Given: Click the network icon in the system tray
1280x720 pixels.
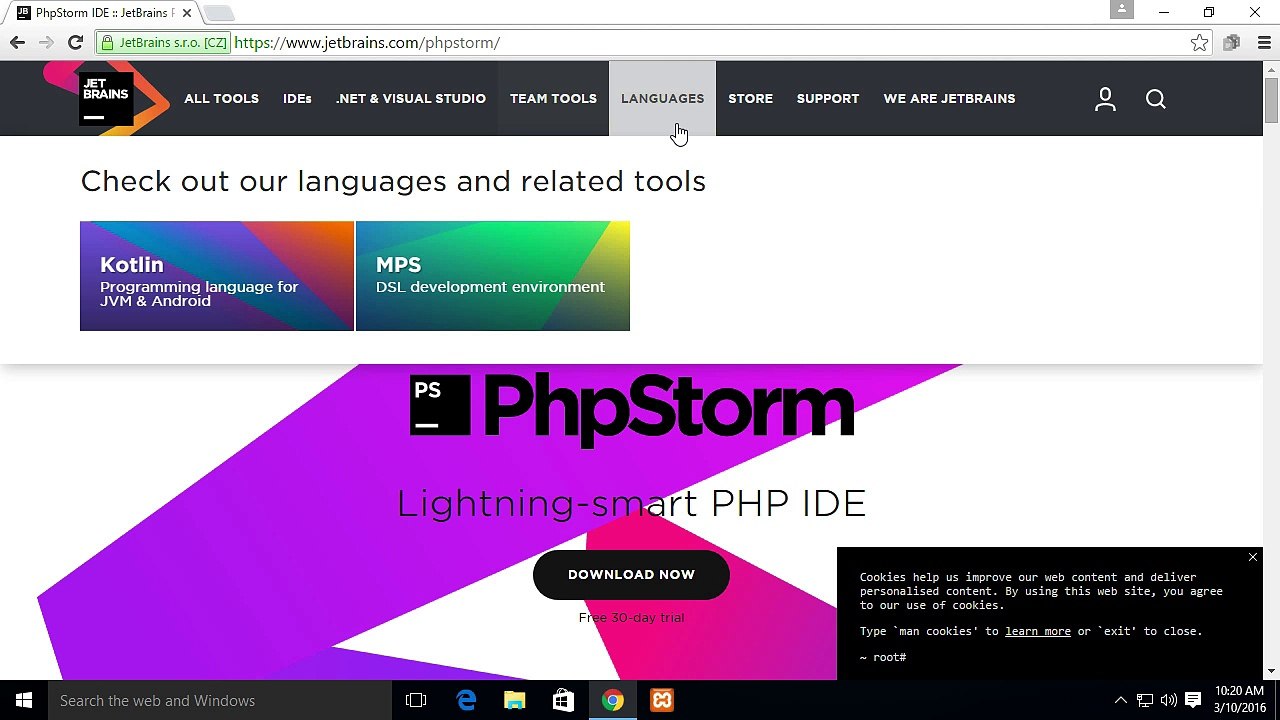Looking at the screenshot, I should click(1145, 701).
